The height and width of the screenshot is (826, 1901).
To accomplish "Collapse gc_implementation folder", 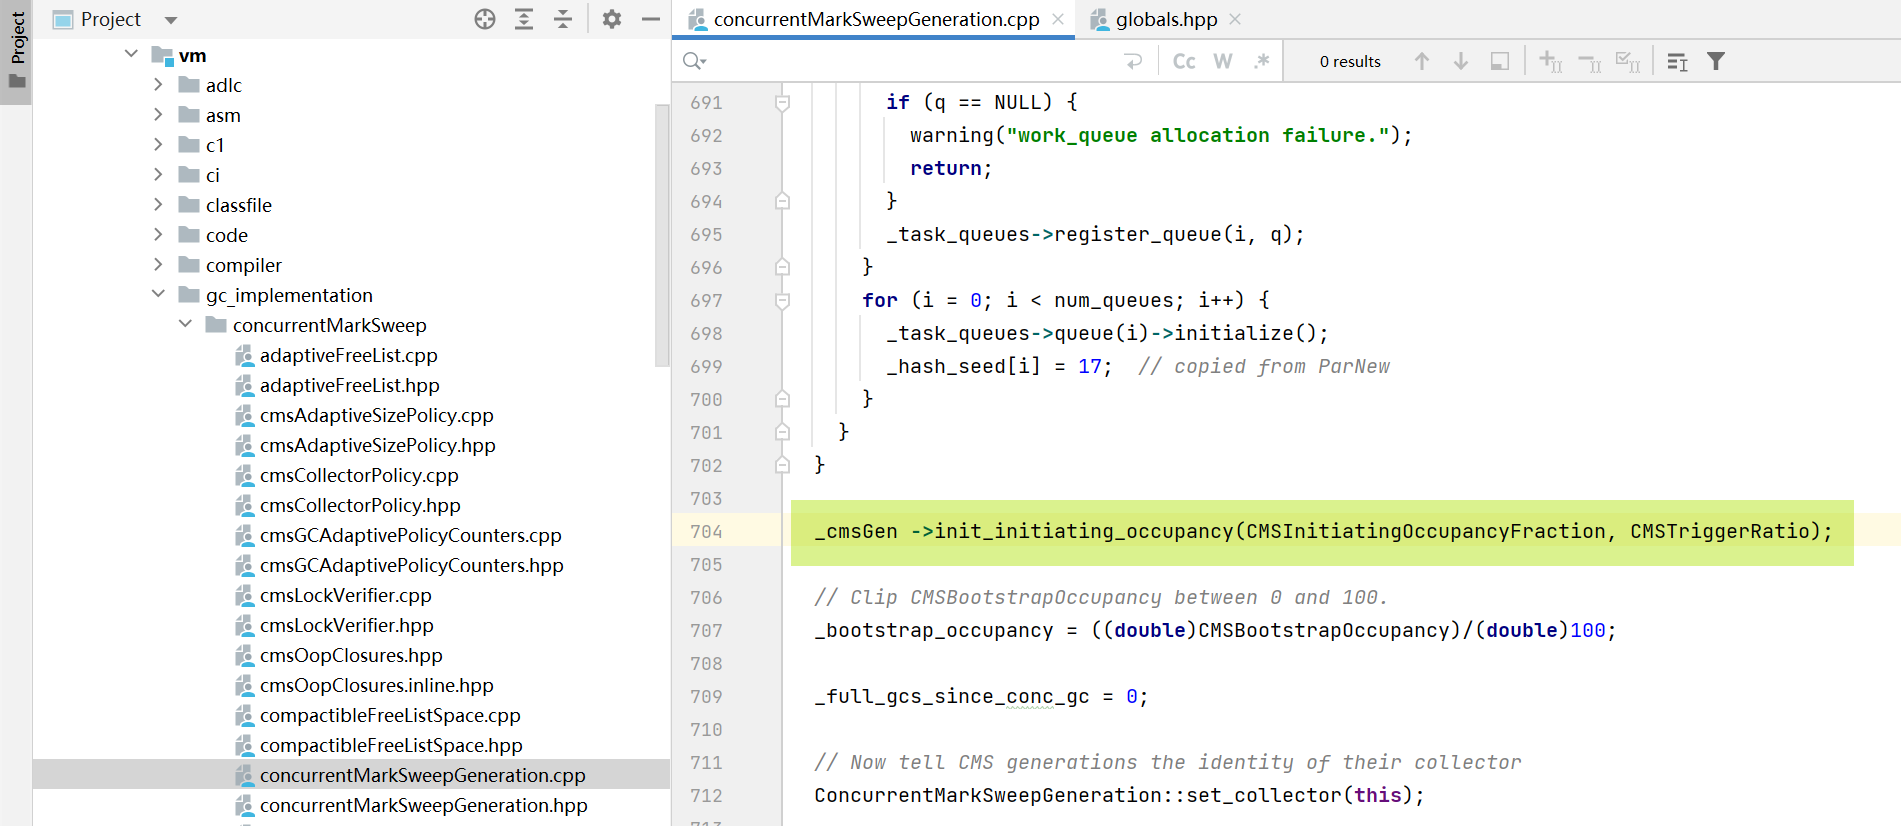I will tap(158, 294).
